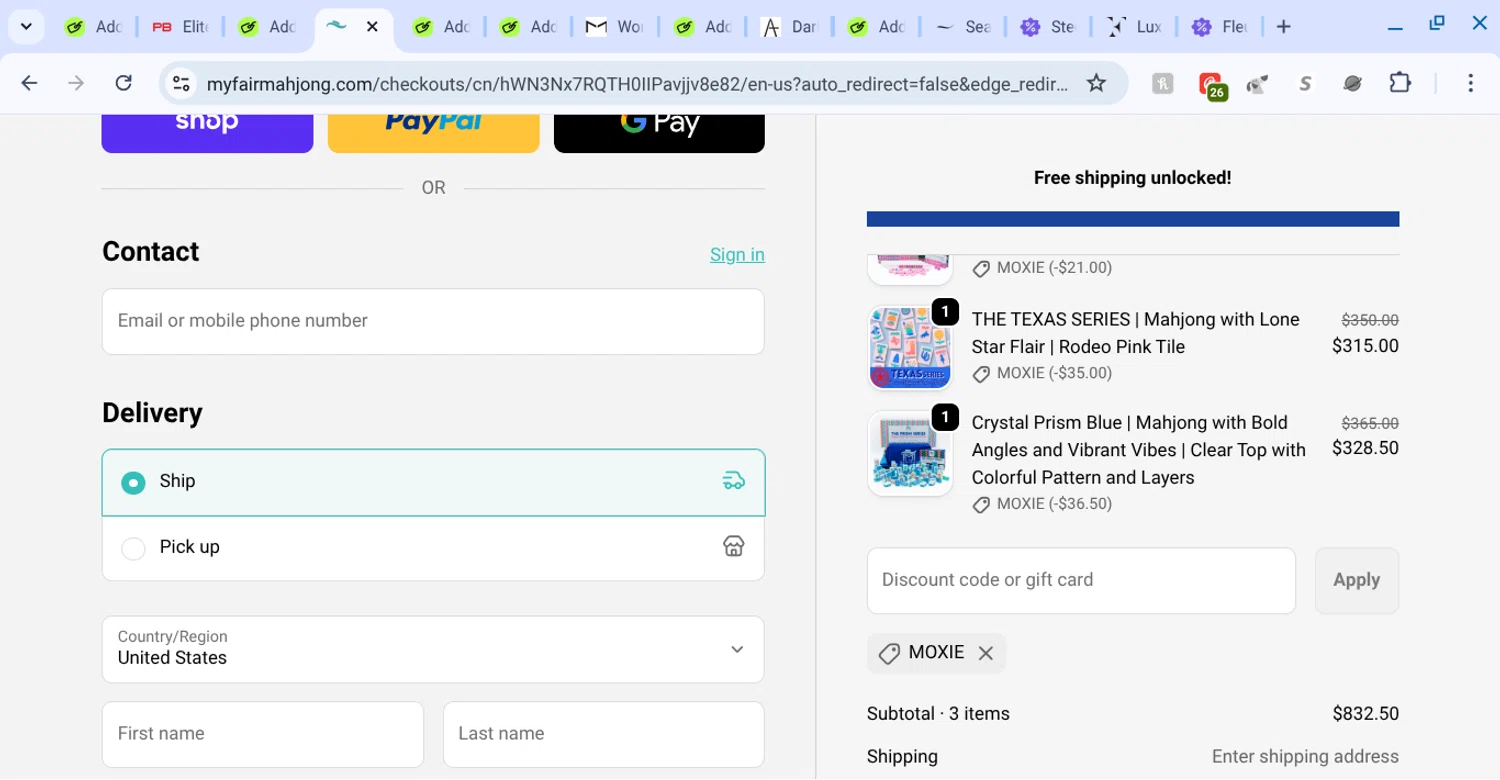Open the planet-shaped extension icon
This screenshot has width=1500, height=780.
pyautogui.click(x=1353, y=84)
